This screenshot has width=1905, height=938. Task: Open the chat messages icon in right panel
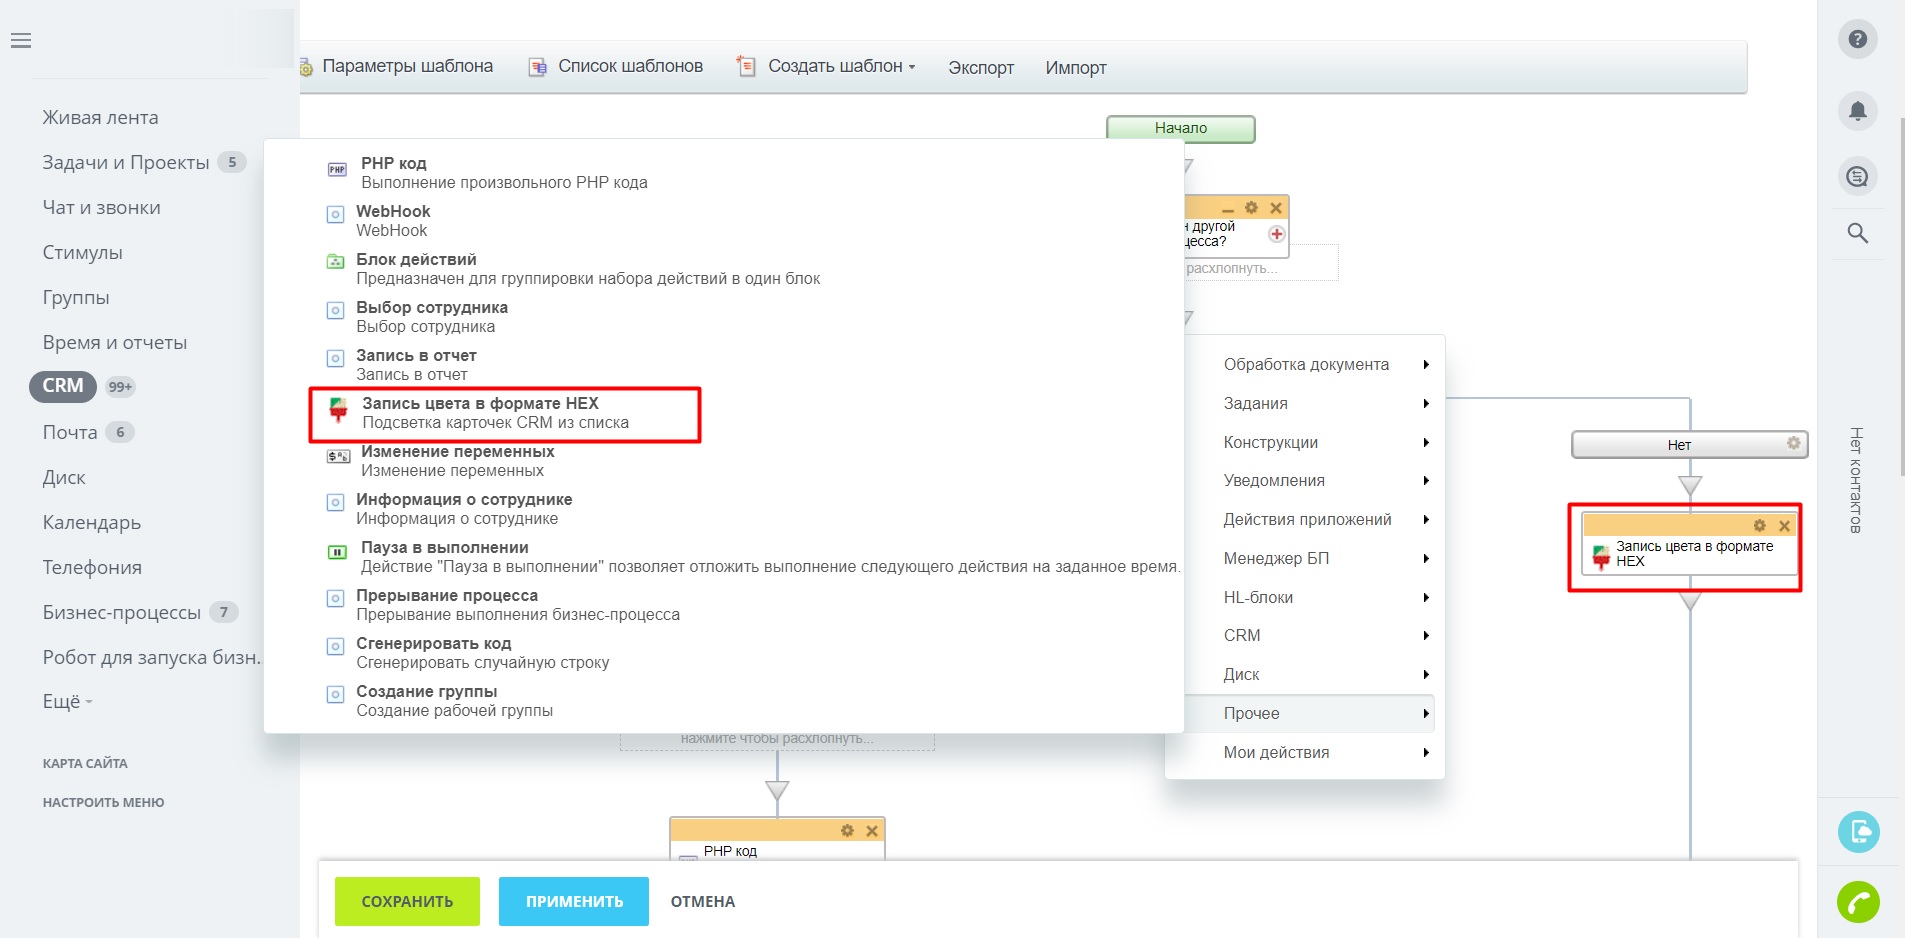point(1857,177)
